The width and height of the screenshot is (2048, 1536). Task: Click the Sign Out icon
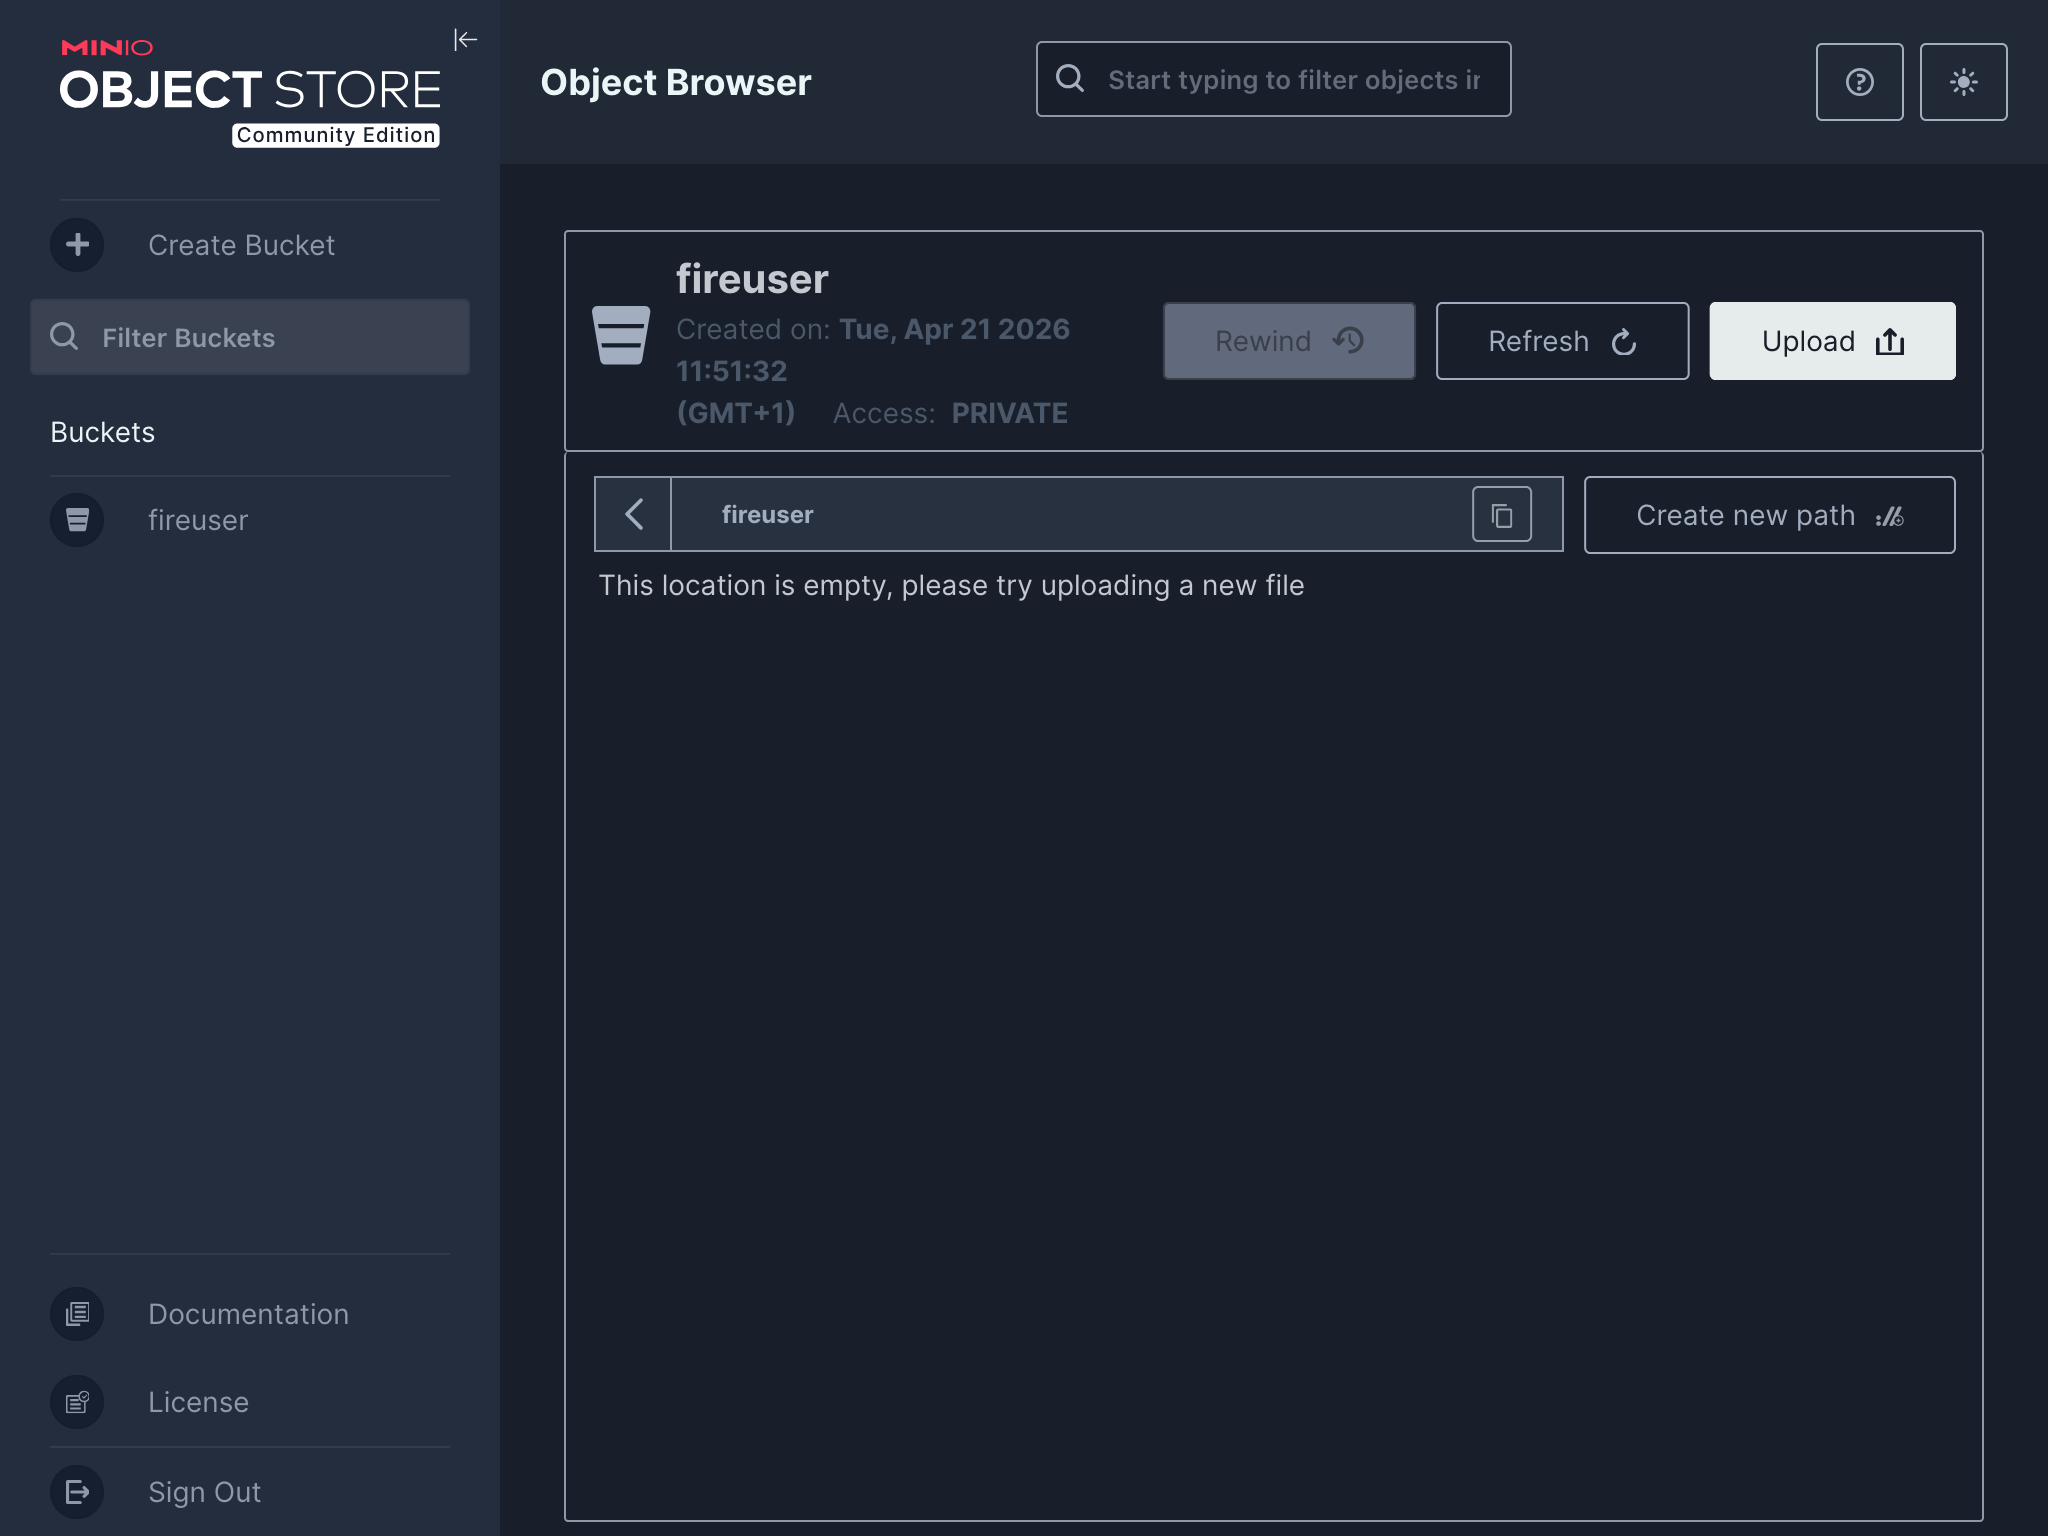click(77, 1492)
